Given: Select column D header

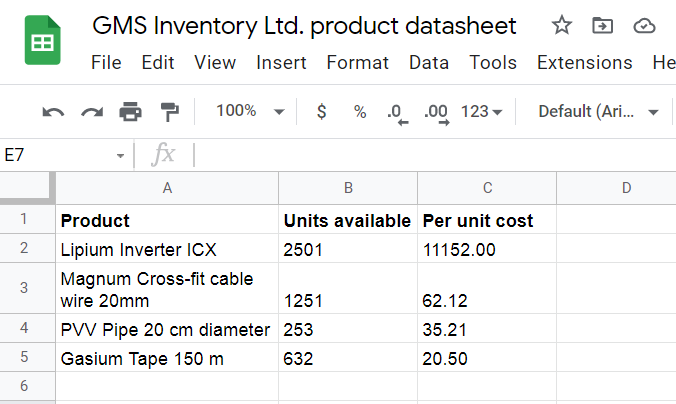Looking at the screenshot, I should click(617, 188).
